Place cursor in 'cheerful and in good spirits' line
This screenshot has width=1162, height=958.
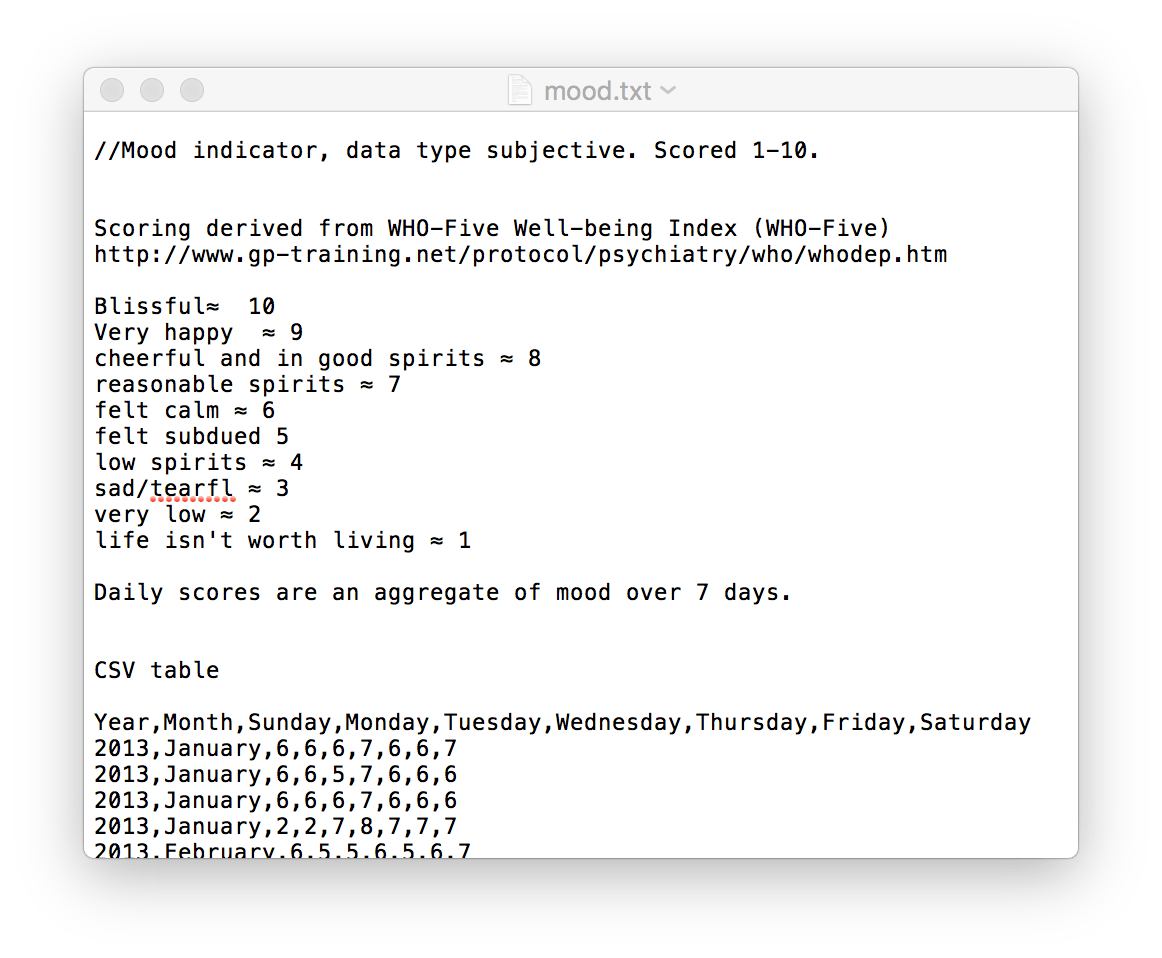click(x=317, y=359)
